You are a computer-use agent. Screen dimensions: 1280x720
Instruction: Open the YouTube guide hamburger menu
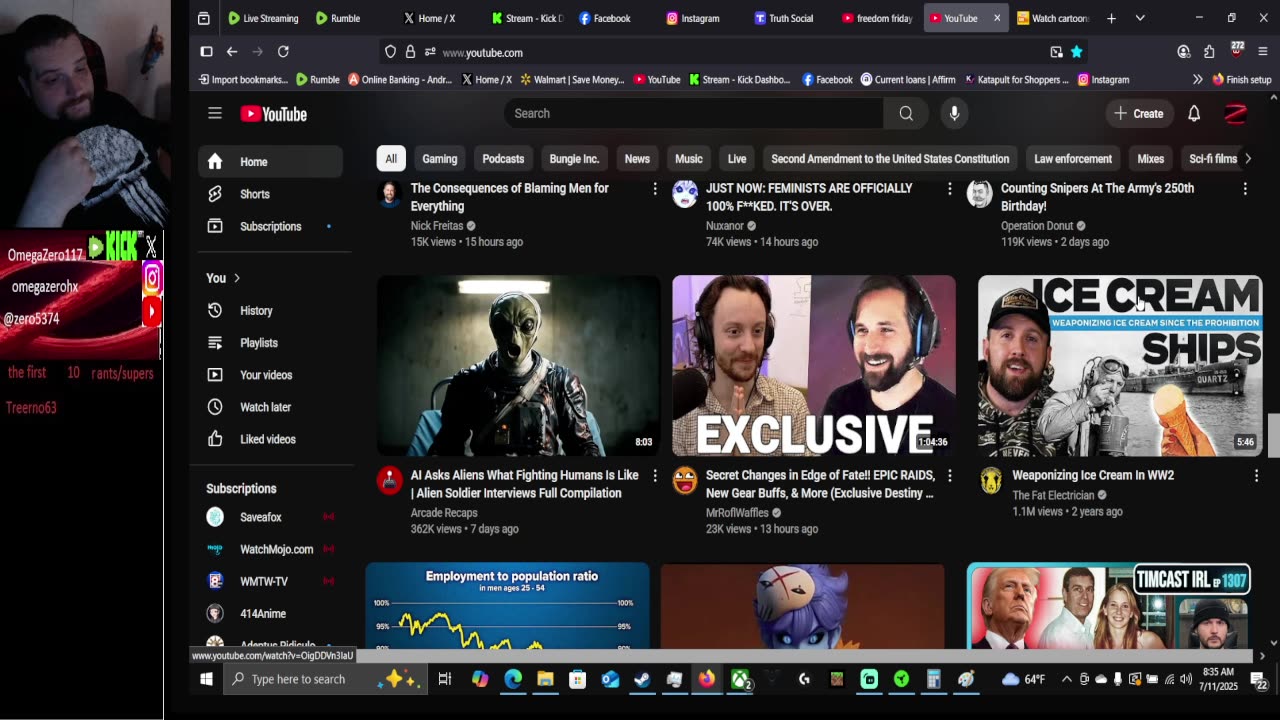pos(214,113)
